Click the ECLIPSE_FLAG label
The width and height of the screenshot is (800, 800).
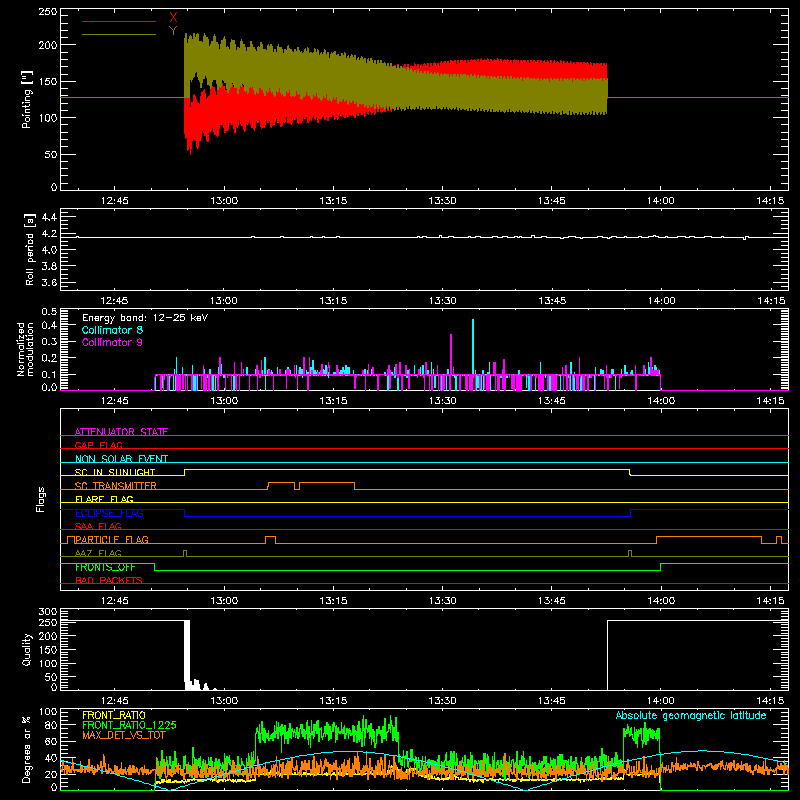tap(109, 513)
